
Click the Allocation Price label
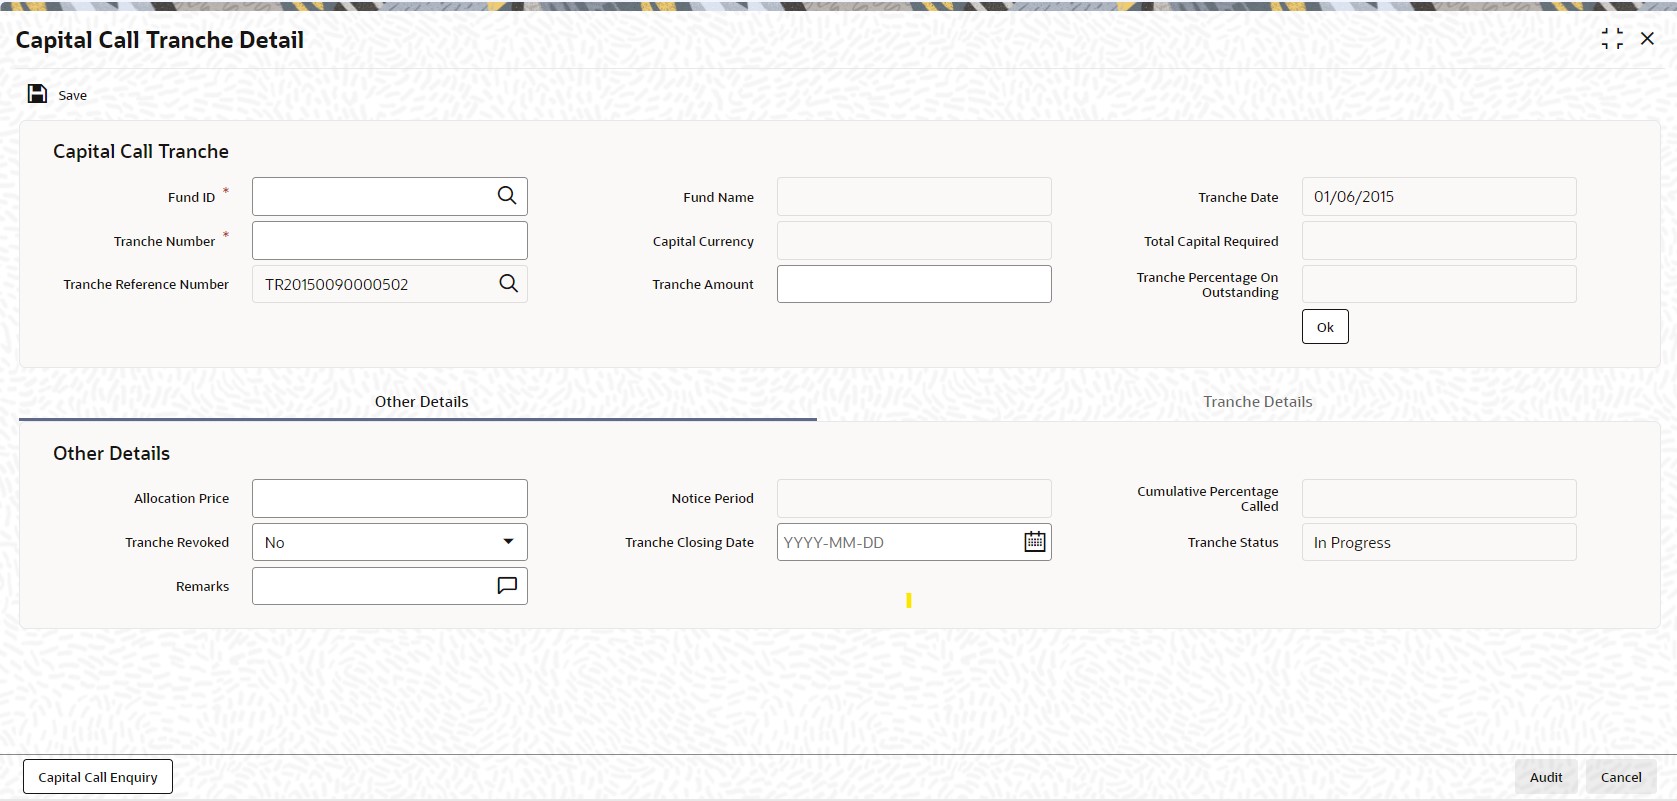point(181,498)
